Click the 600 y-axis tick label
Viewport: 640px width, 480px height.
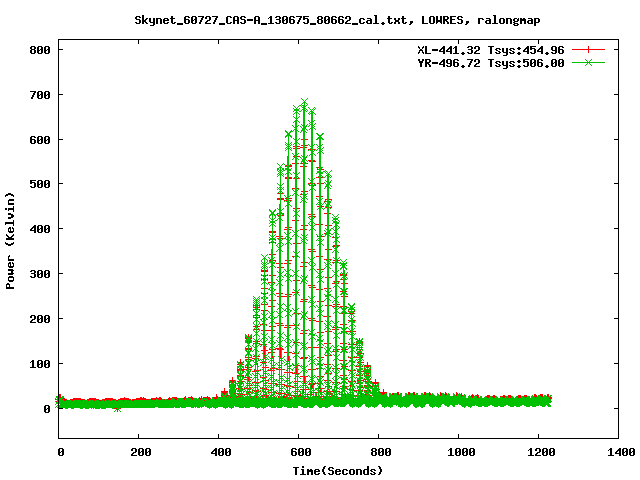40,140
